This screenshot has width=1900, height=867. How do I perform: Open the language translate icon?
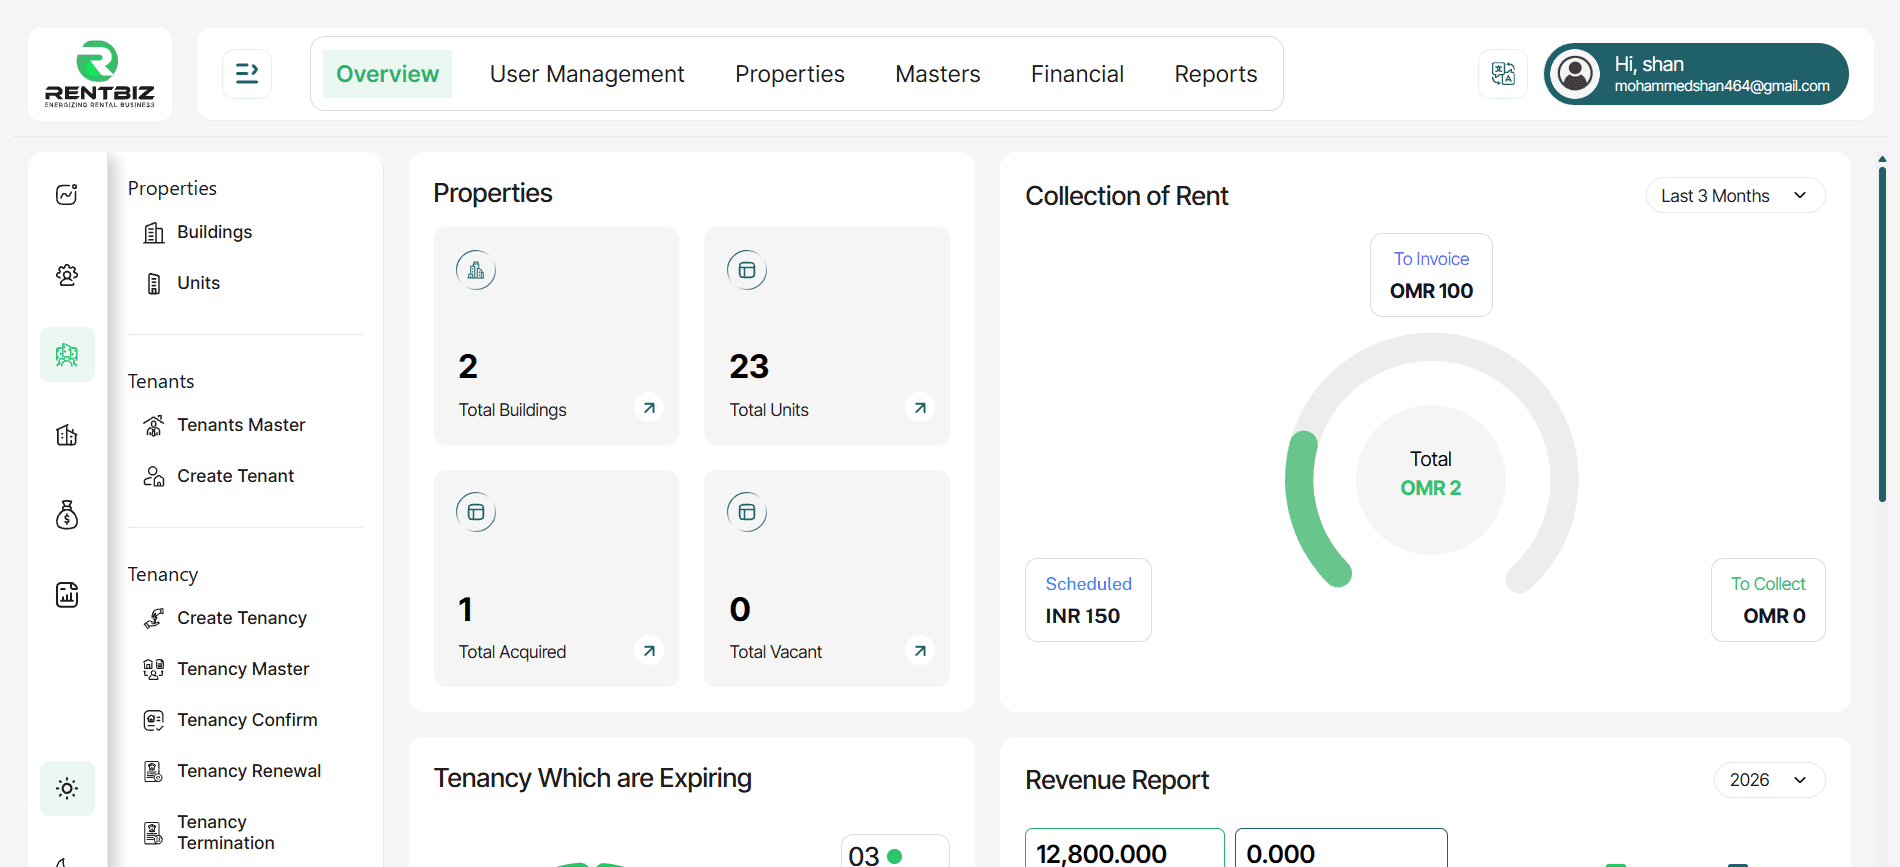1503,74
